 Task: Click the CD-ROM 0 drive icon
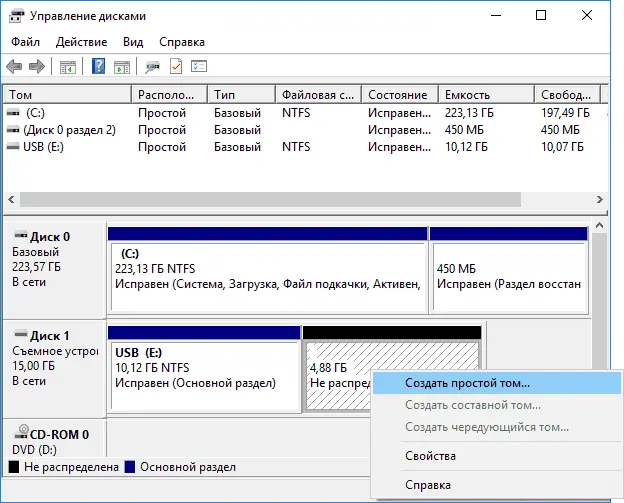21,432
